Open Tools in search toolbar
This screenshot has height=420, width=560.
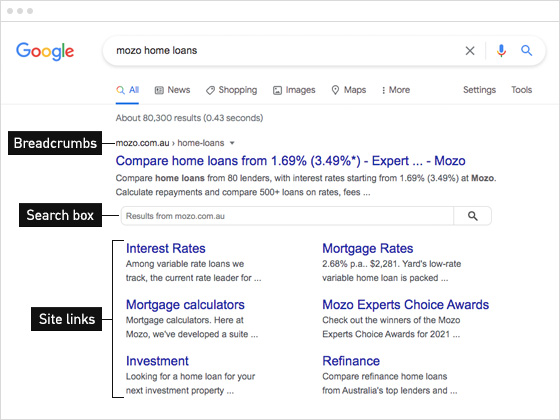[x=521, y=90]
